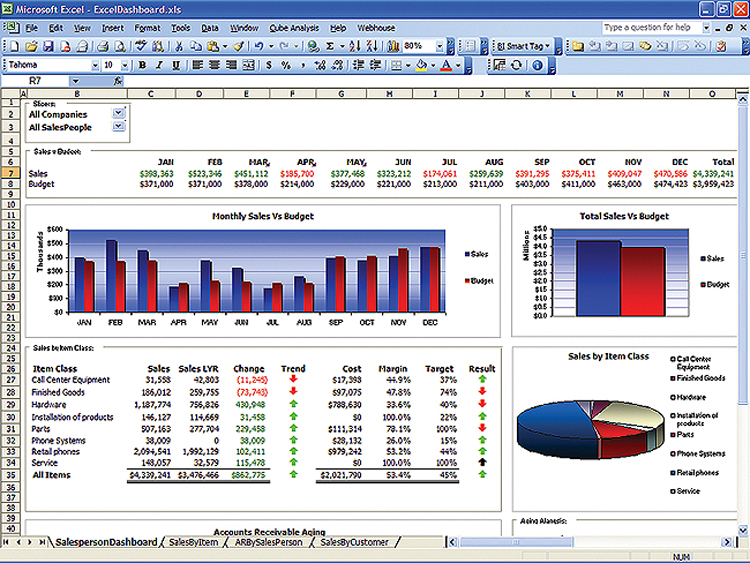
Task: Click in Type a question for help box
Action: (x=651, y=28)
